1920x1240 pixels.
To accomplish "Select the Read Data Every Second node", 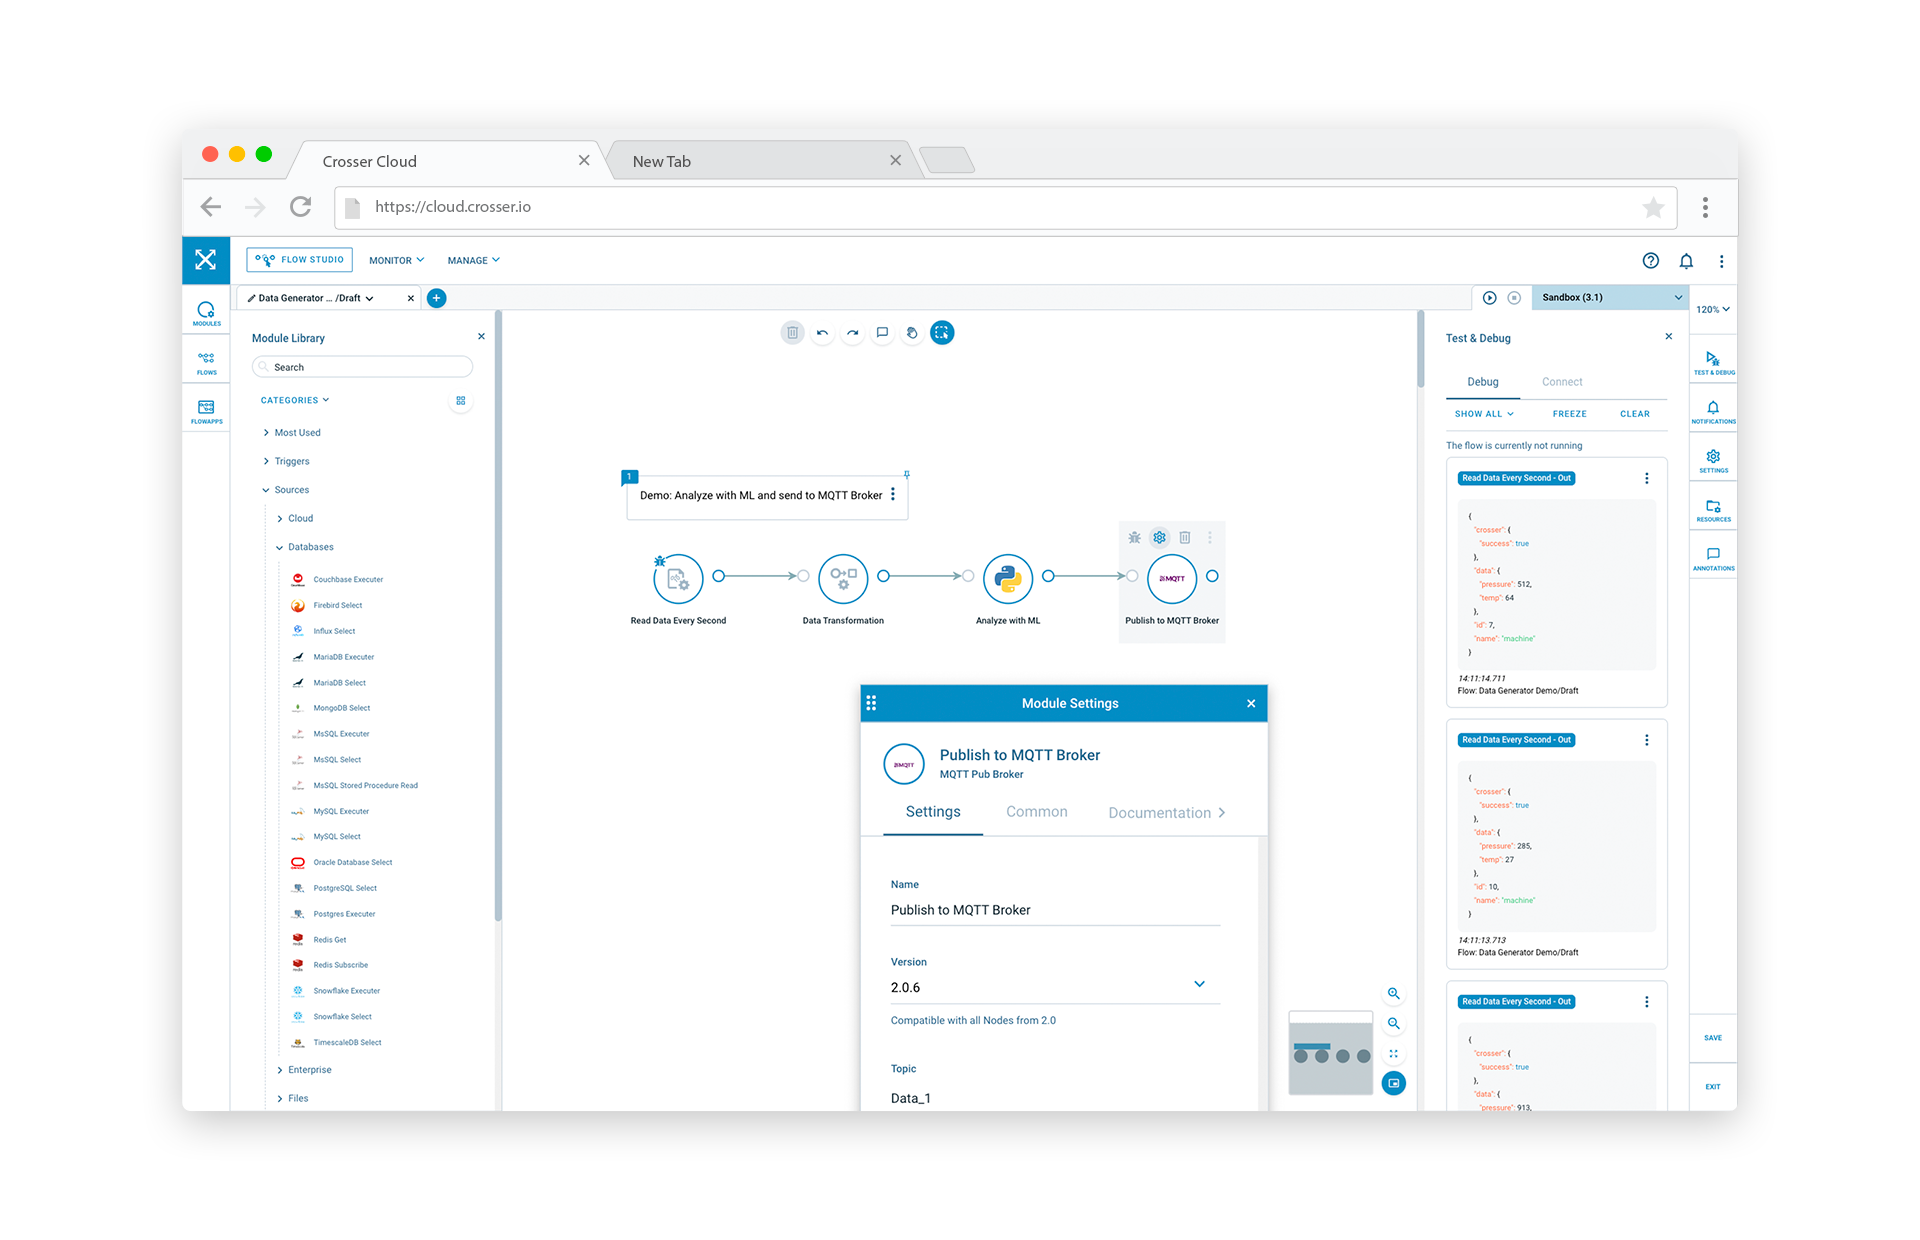I will point(678,578).
